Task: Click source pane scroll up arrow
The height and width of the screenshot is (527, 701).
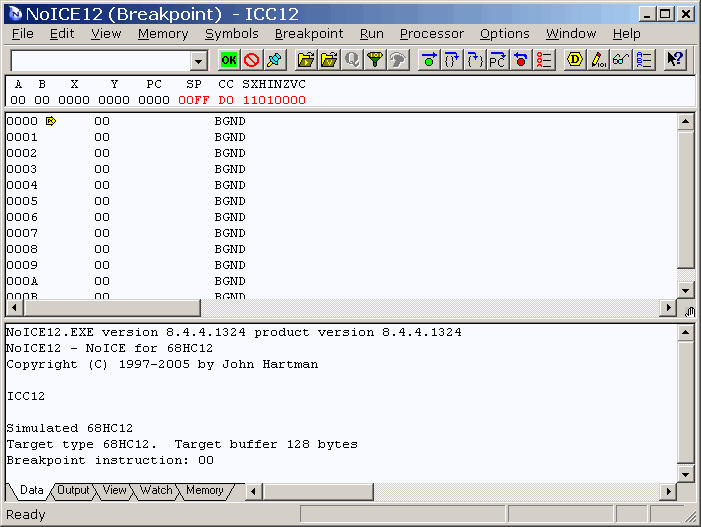Action: point(685,121)
